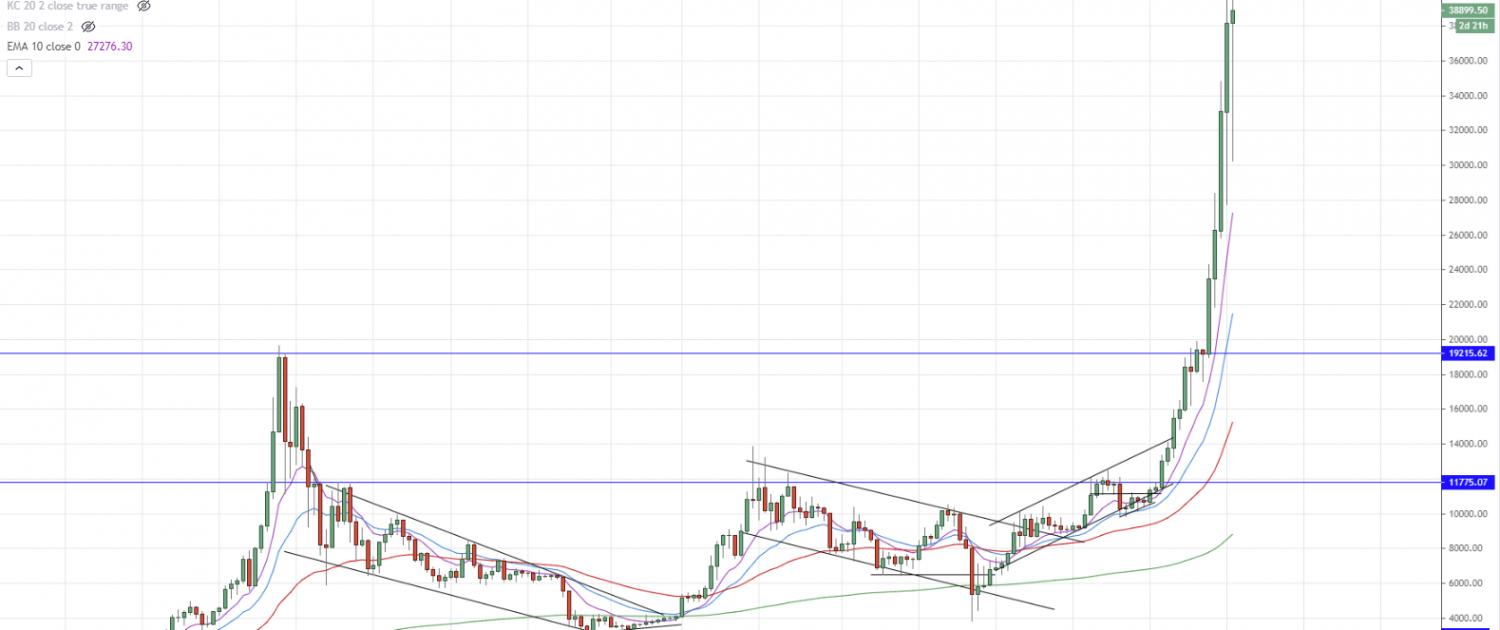Click the EMA 10 close 0 legend label

tap(44, 46)
